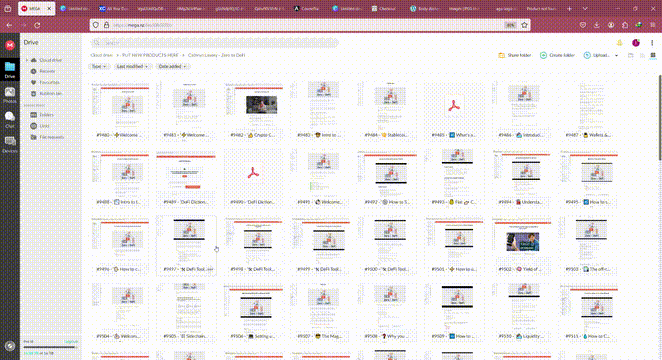Click the Share folder icon button

click(x=515, y=55)
